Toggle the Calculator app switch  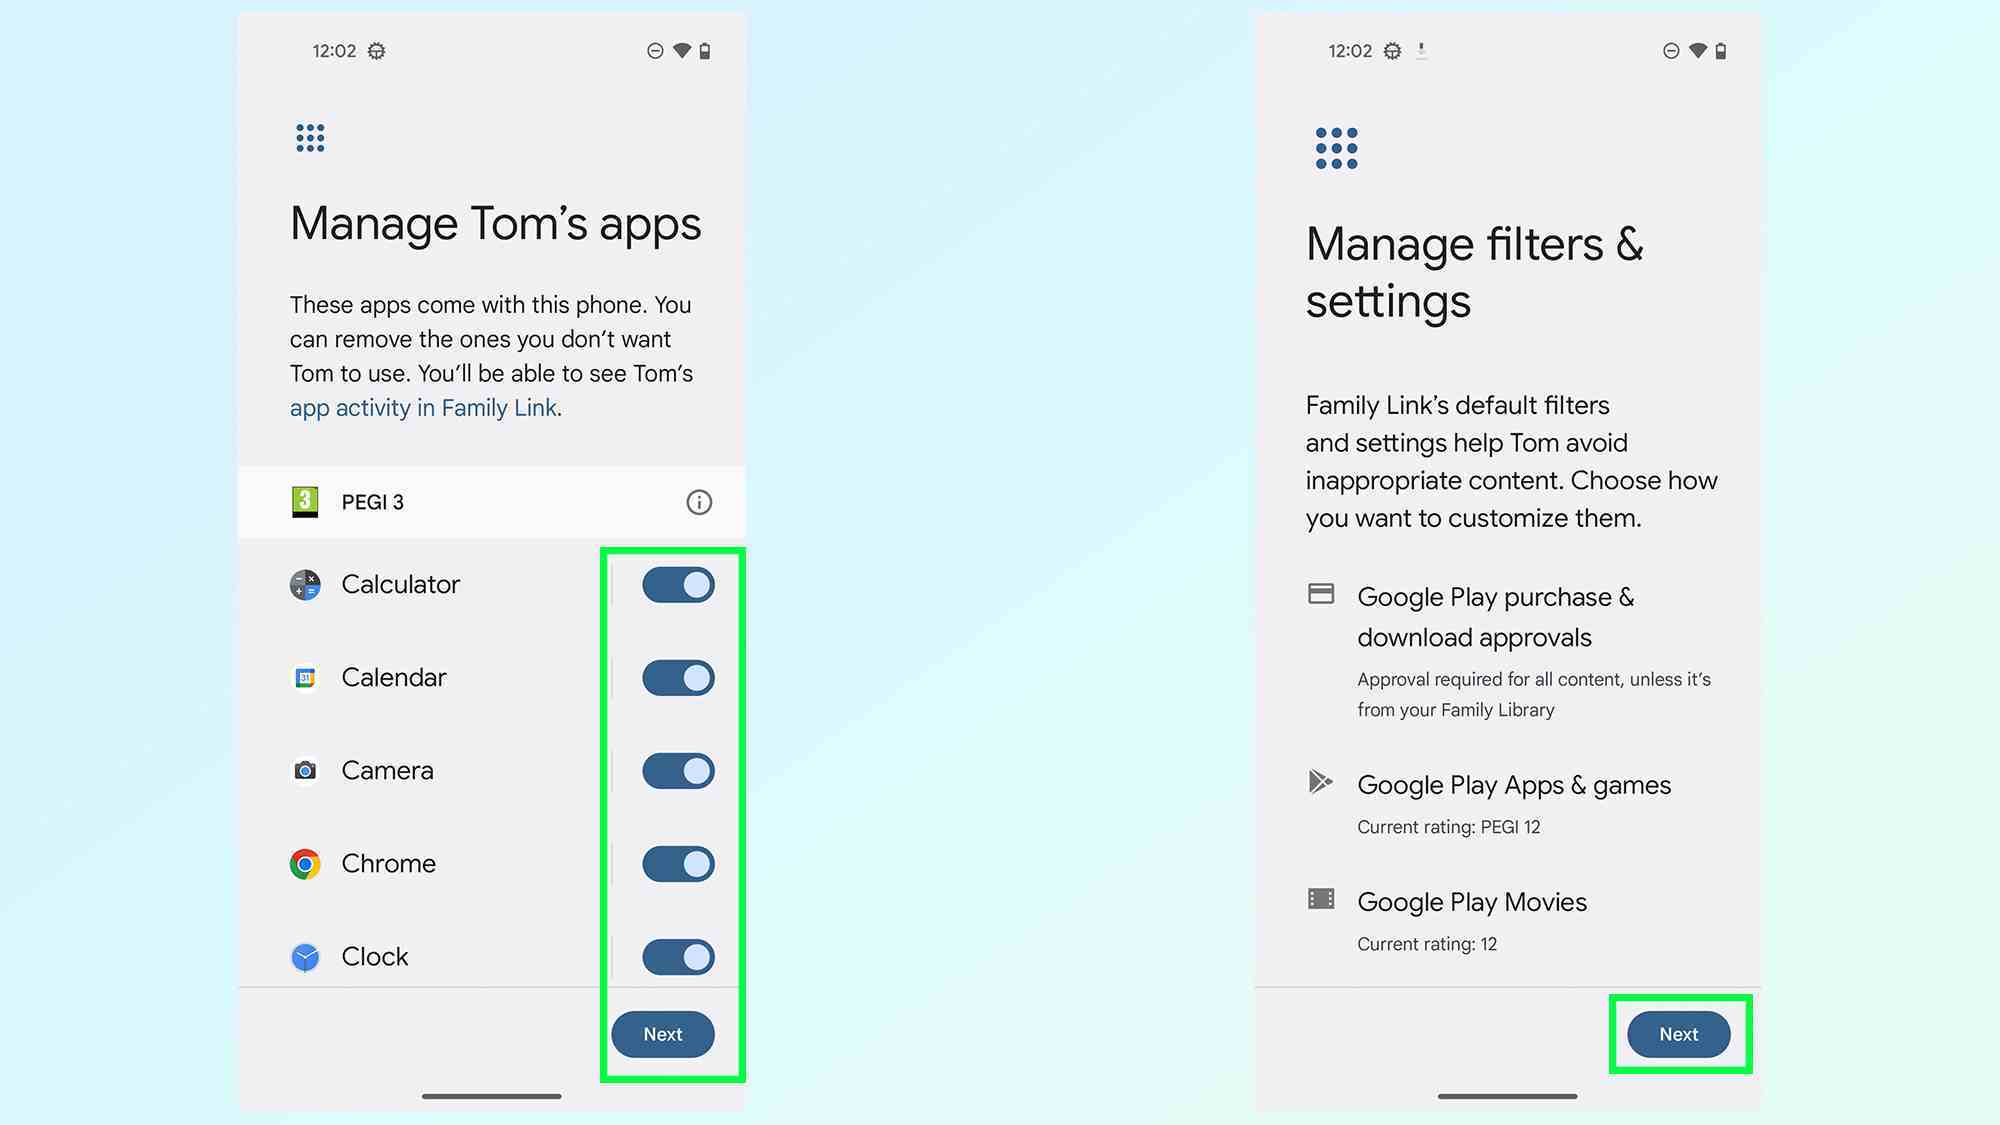(x=678, y=585)
